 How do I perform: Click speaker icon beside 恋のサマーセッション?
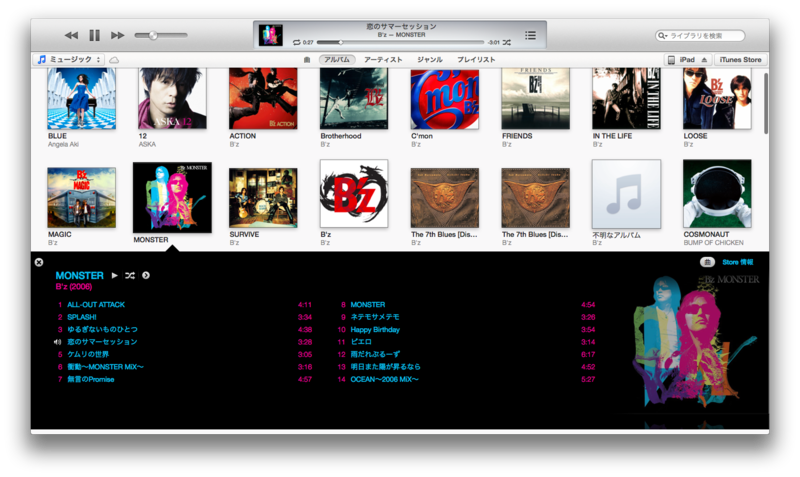58,342
